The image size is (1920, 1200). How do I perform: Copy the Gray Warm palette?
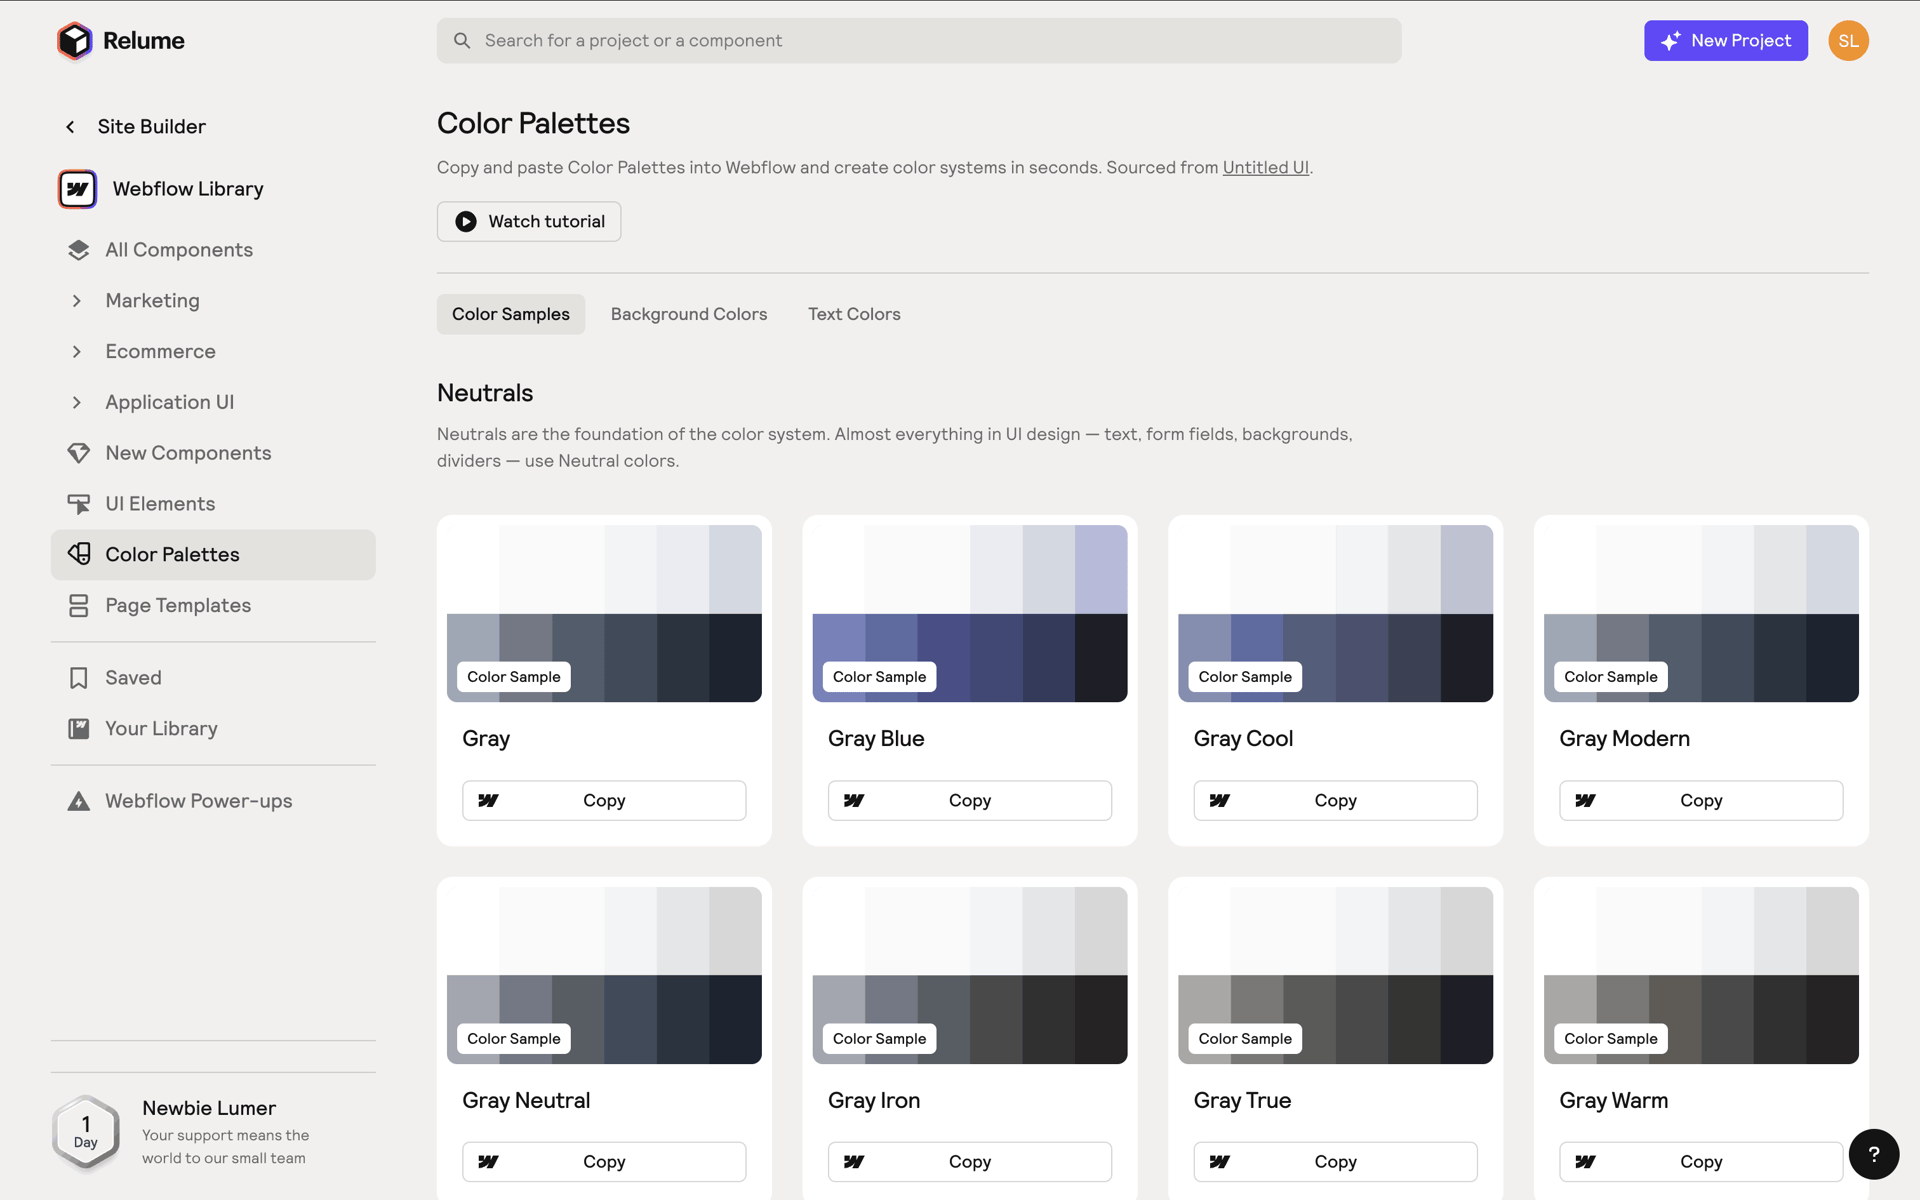1700,1162
